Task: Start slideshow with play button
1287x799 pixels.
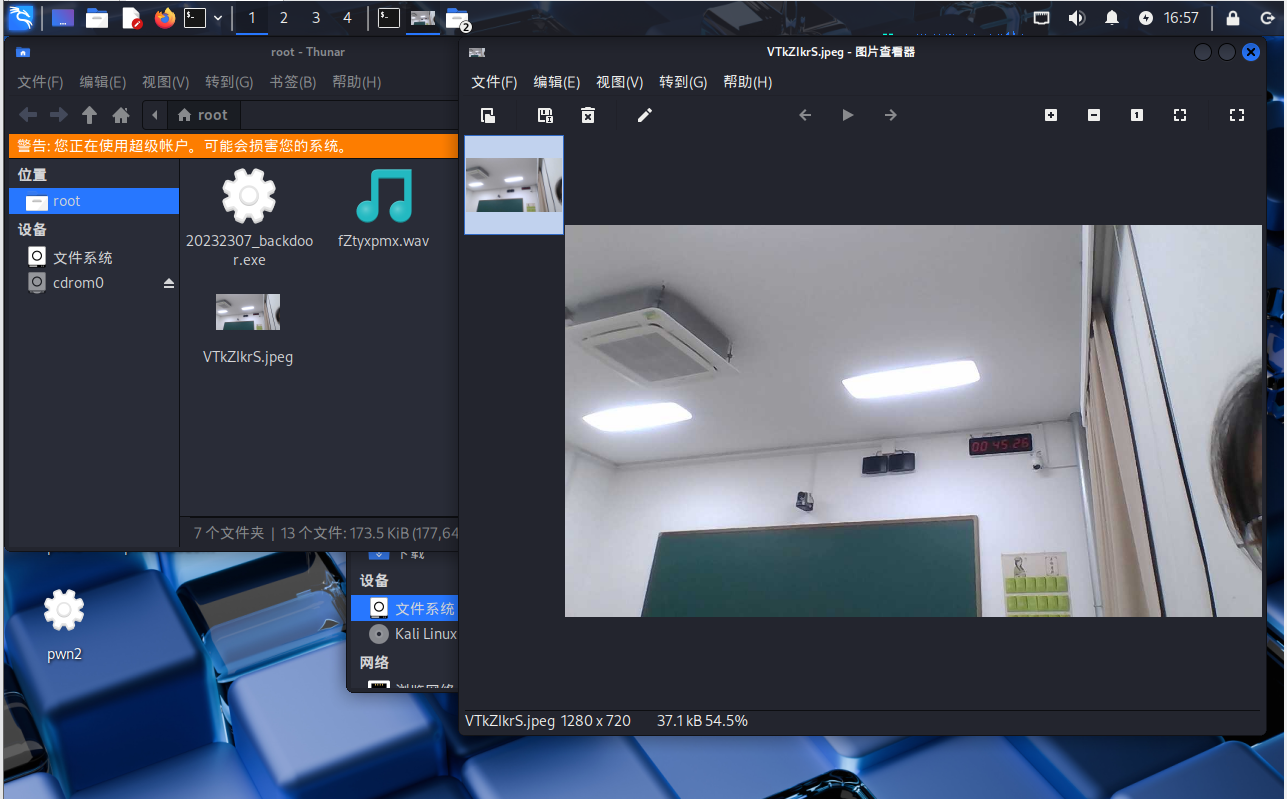Action: point(848,115)
